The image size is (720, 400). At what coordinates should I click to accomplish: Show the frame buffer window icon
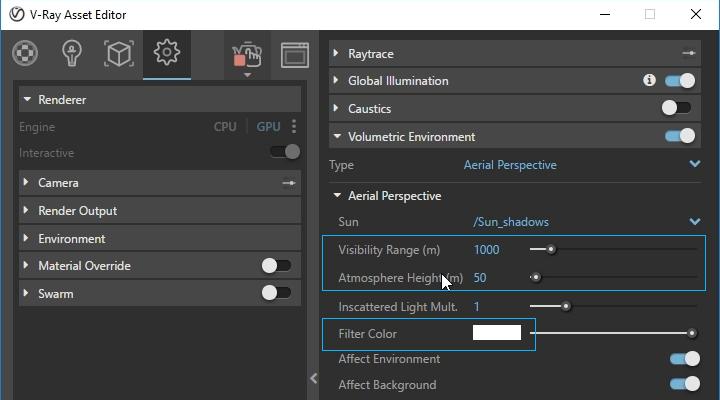(294, 54)
